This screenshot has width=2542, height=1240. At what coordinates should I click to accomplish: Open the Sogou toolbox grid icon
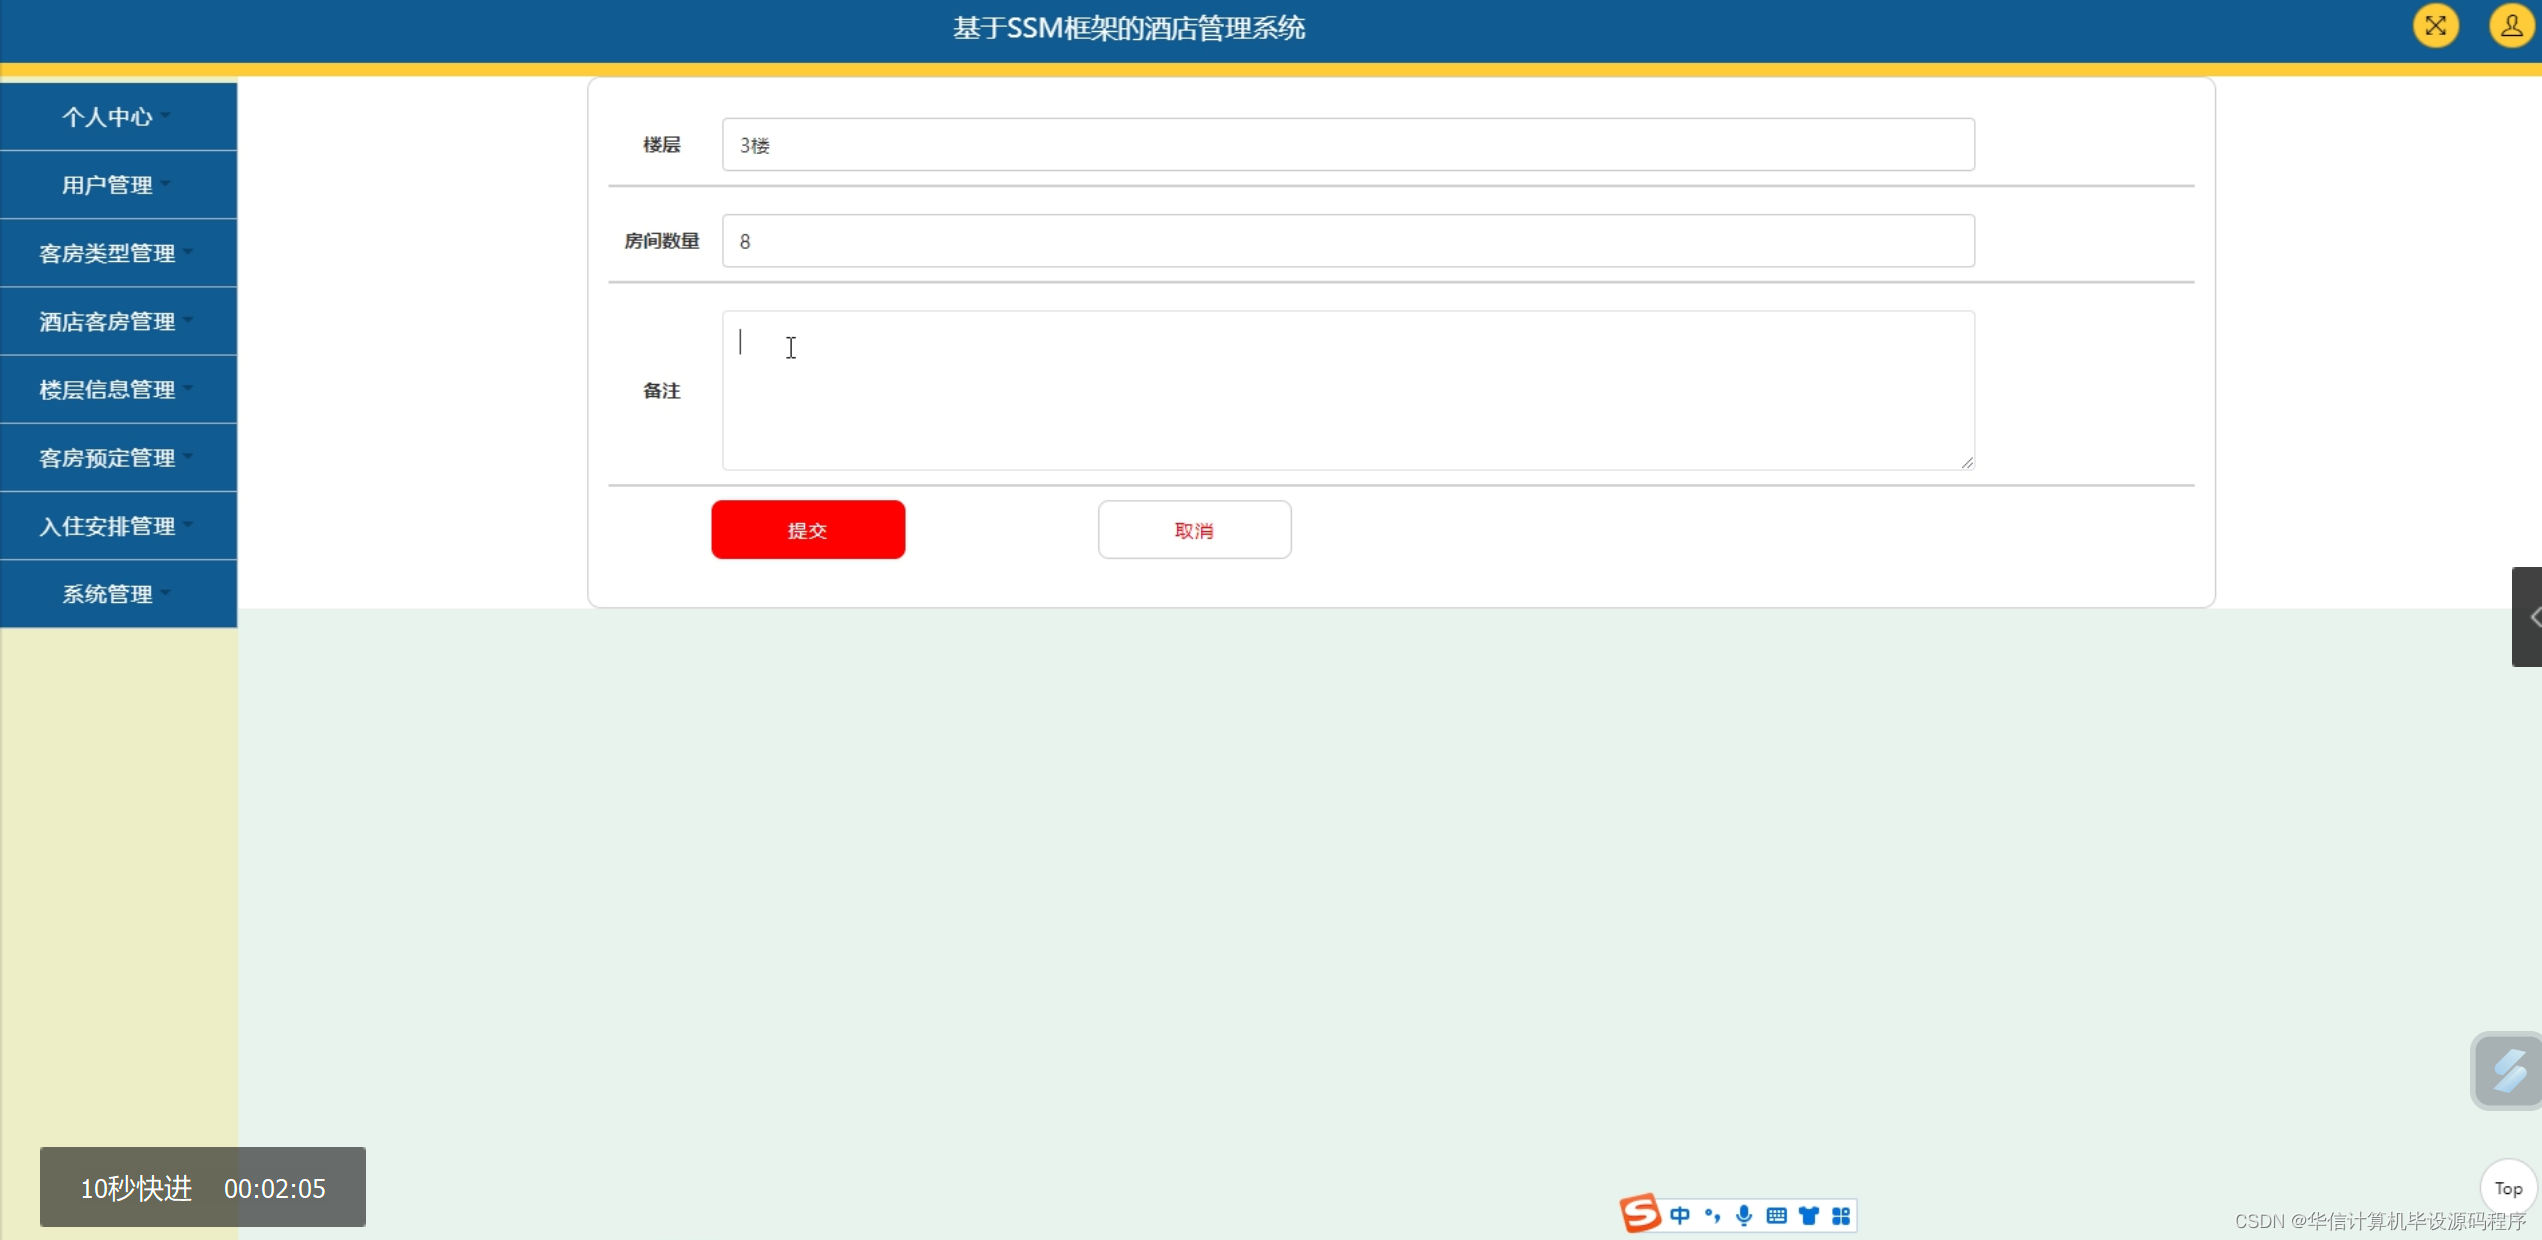pos(1840,1215)
